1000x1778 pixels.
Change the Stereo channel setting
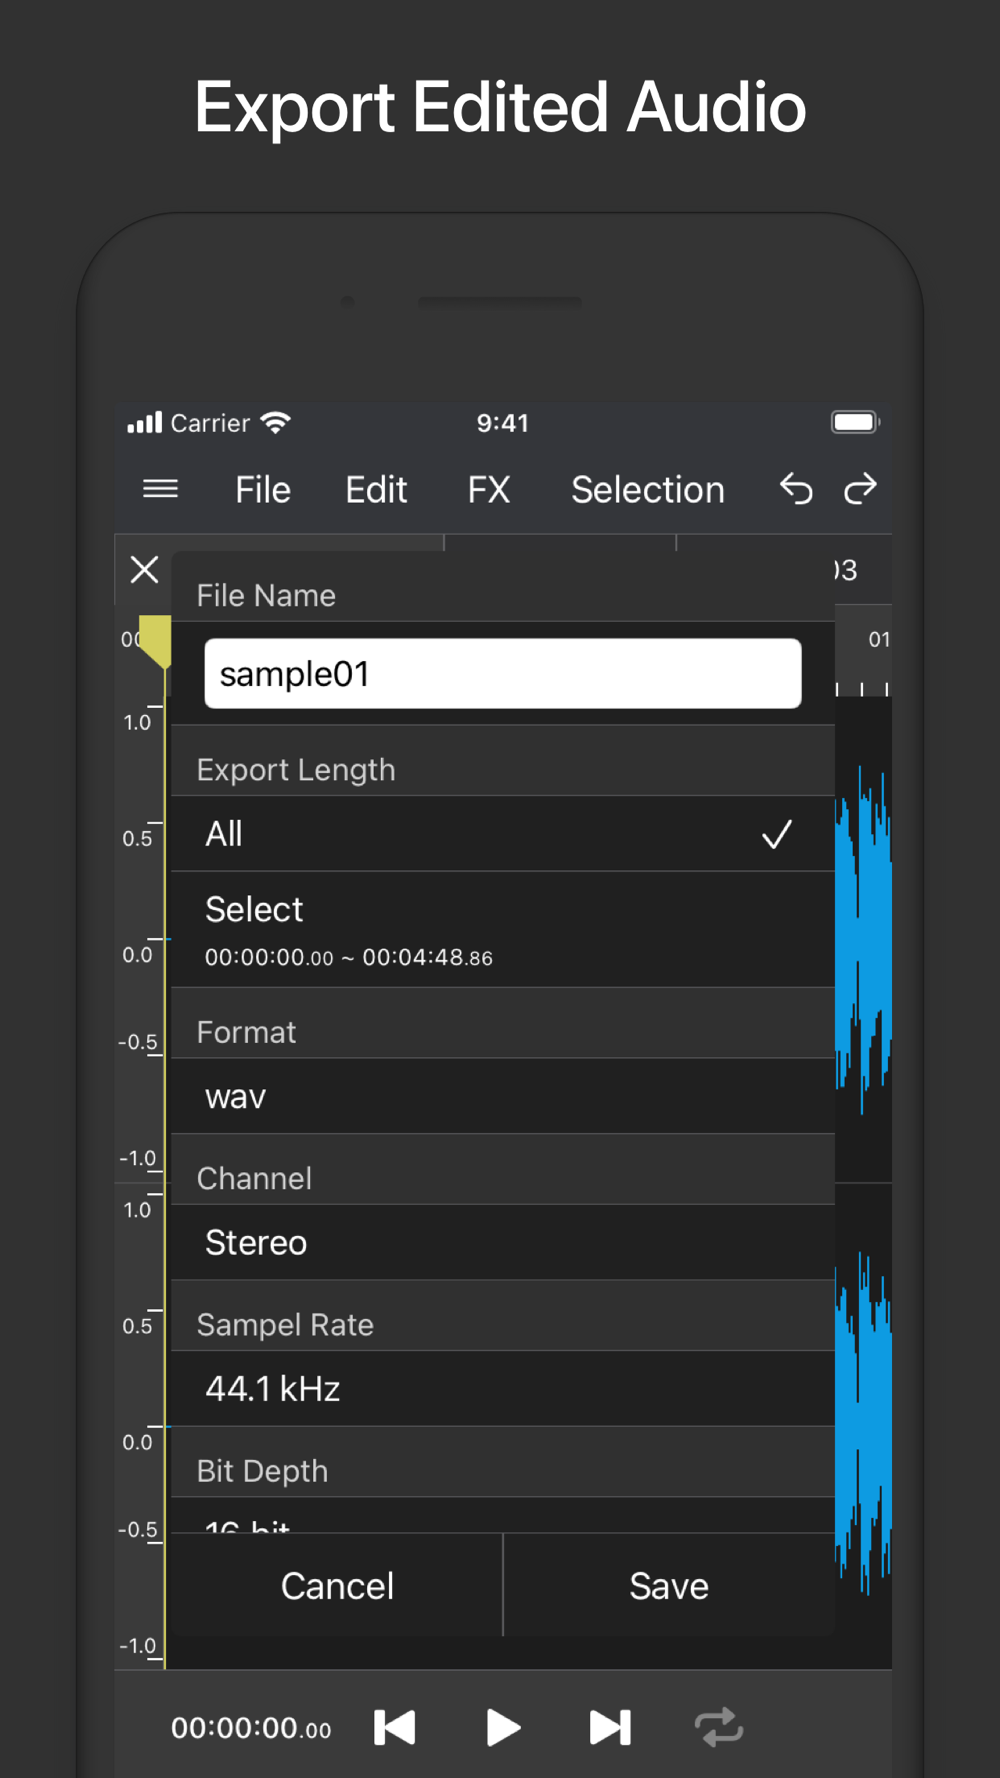pyautogui.click(x=503, y=1243)
